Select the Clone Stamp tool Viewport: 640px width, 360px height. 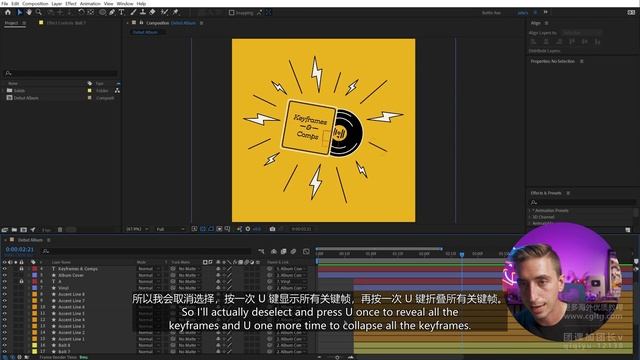142,13
